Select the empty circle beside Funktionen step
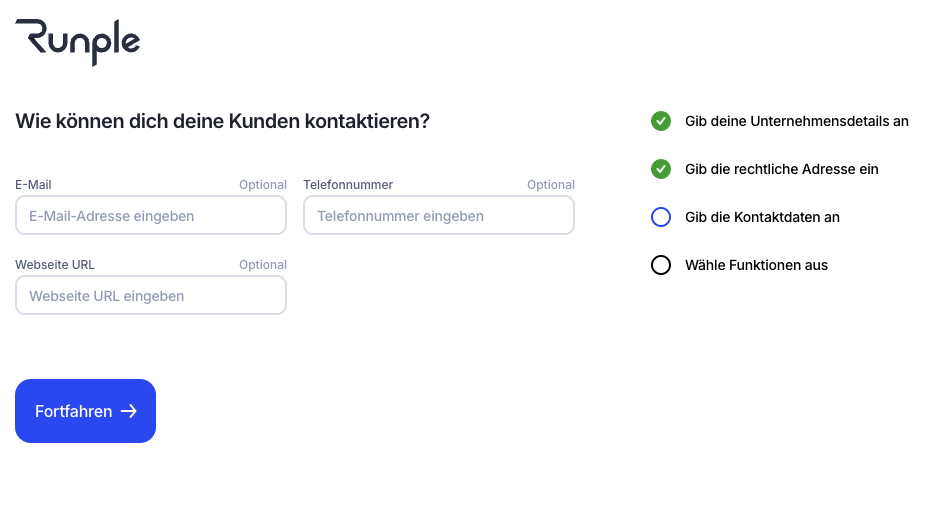The height and width of the screenshot is (523, 926). (x=661, y=265)
